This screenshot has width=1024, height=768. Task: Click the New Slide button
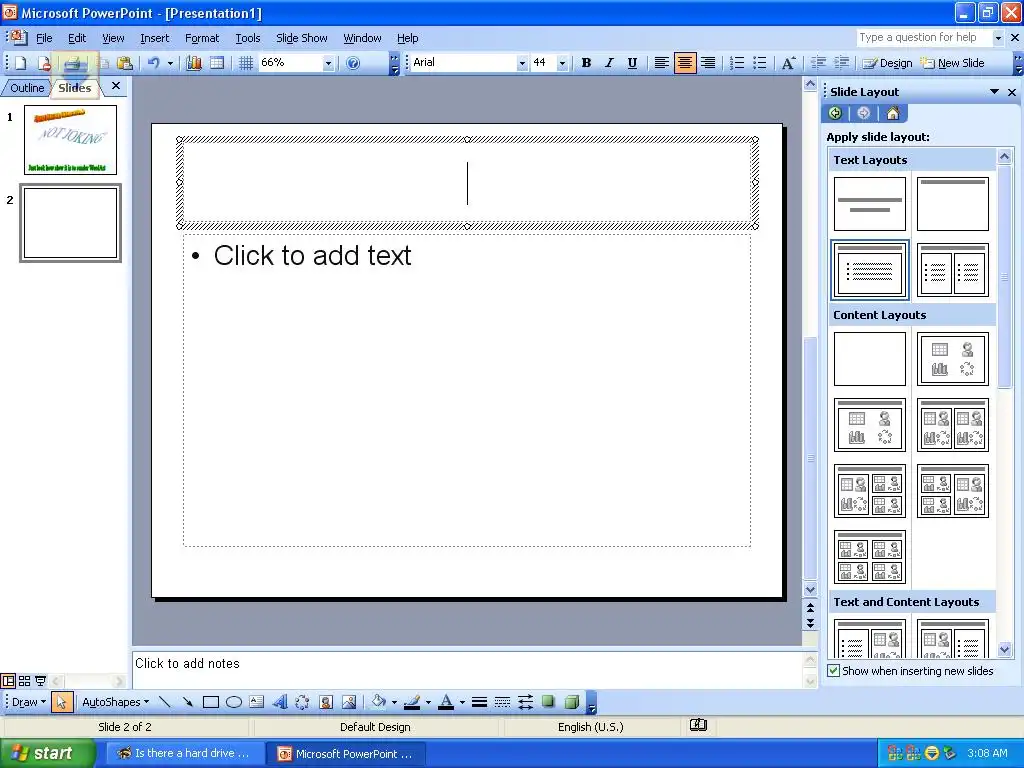(952, 63)
